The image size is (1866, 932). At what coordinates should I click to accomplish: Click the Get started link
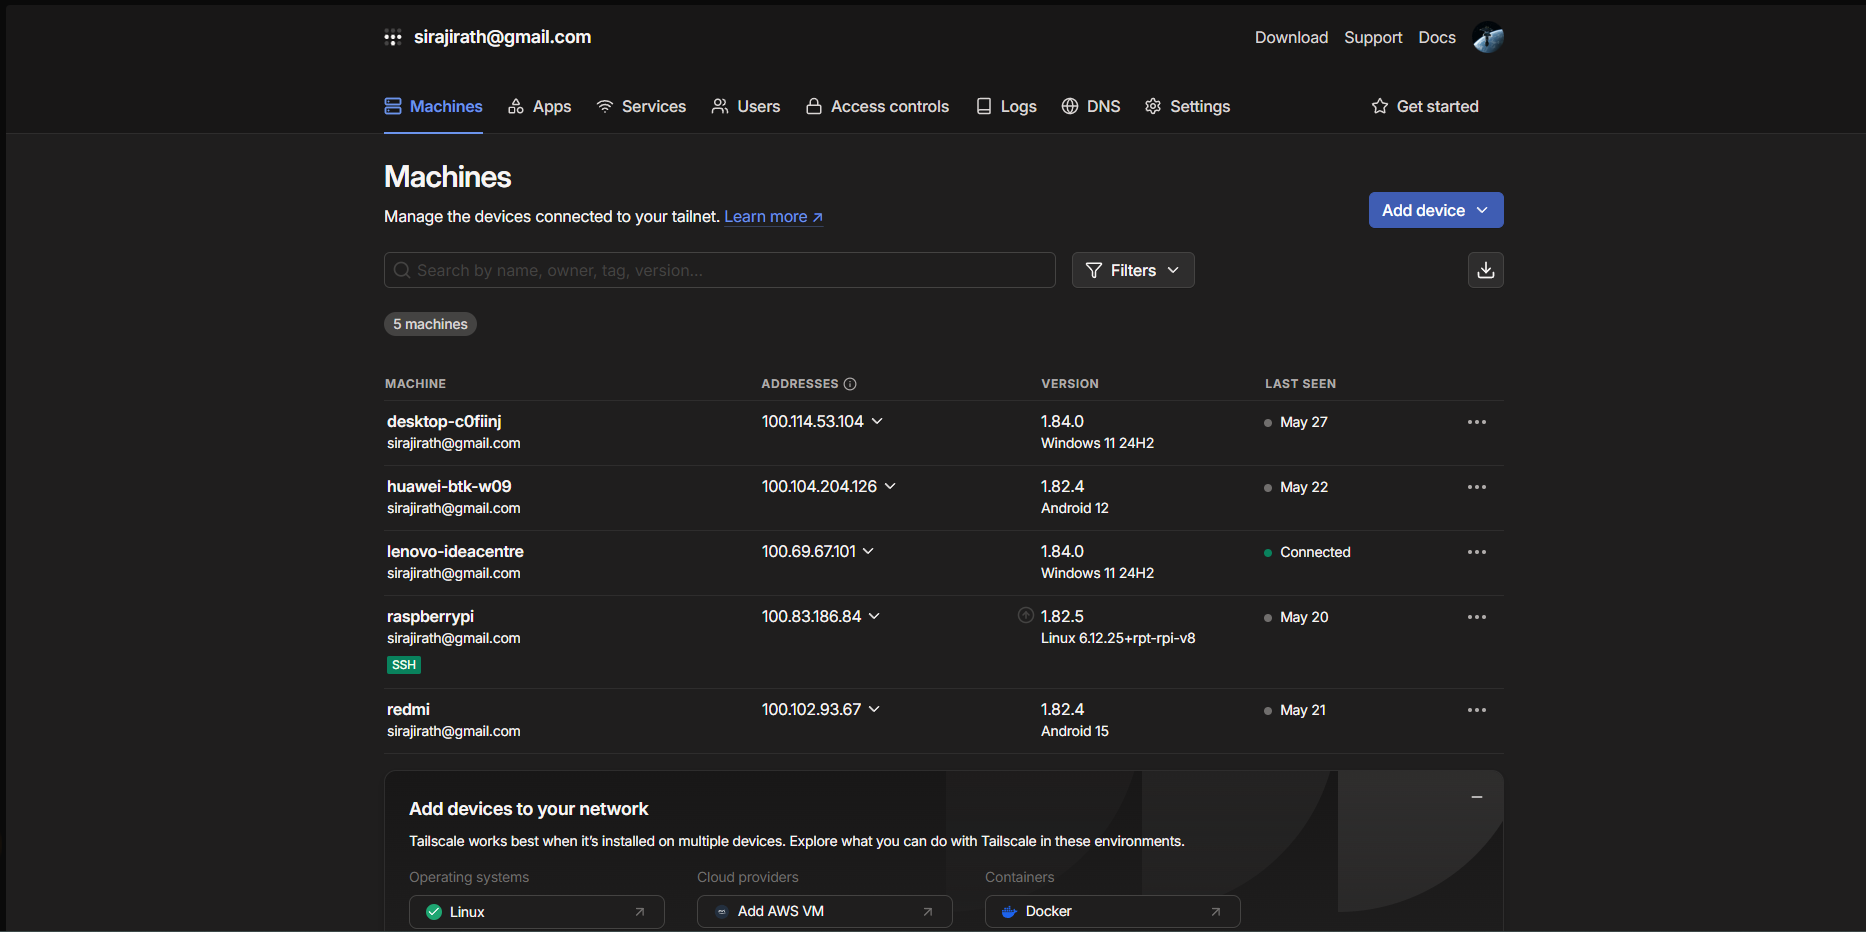point(1425,106)
